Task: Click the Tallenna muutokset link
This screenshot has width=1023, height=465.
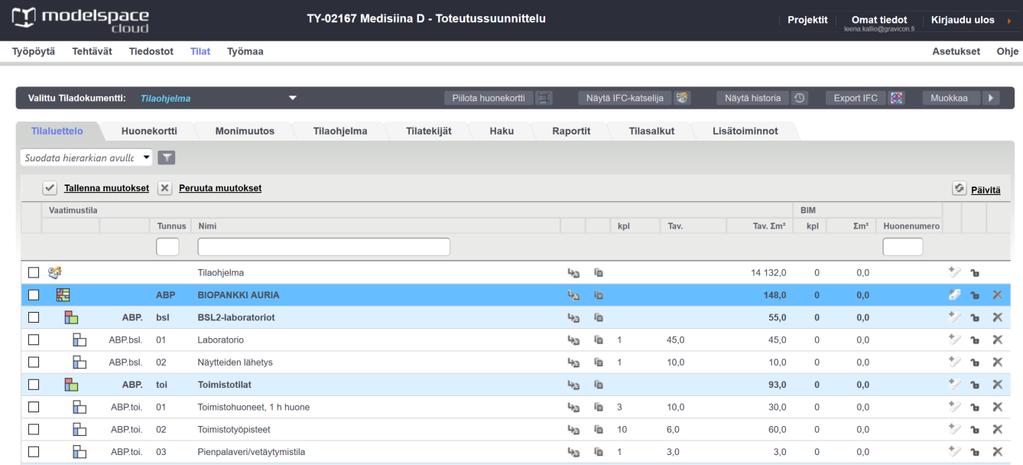Action: (106, 188)
